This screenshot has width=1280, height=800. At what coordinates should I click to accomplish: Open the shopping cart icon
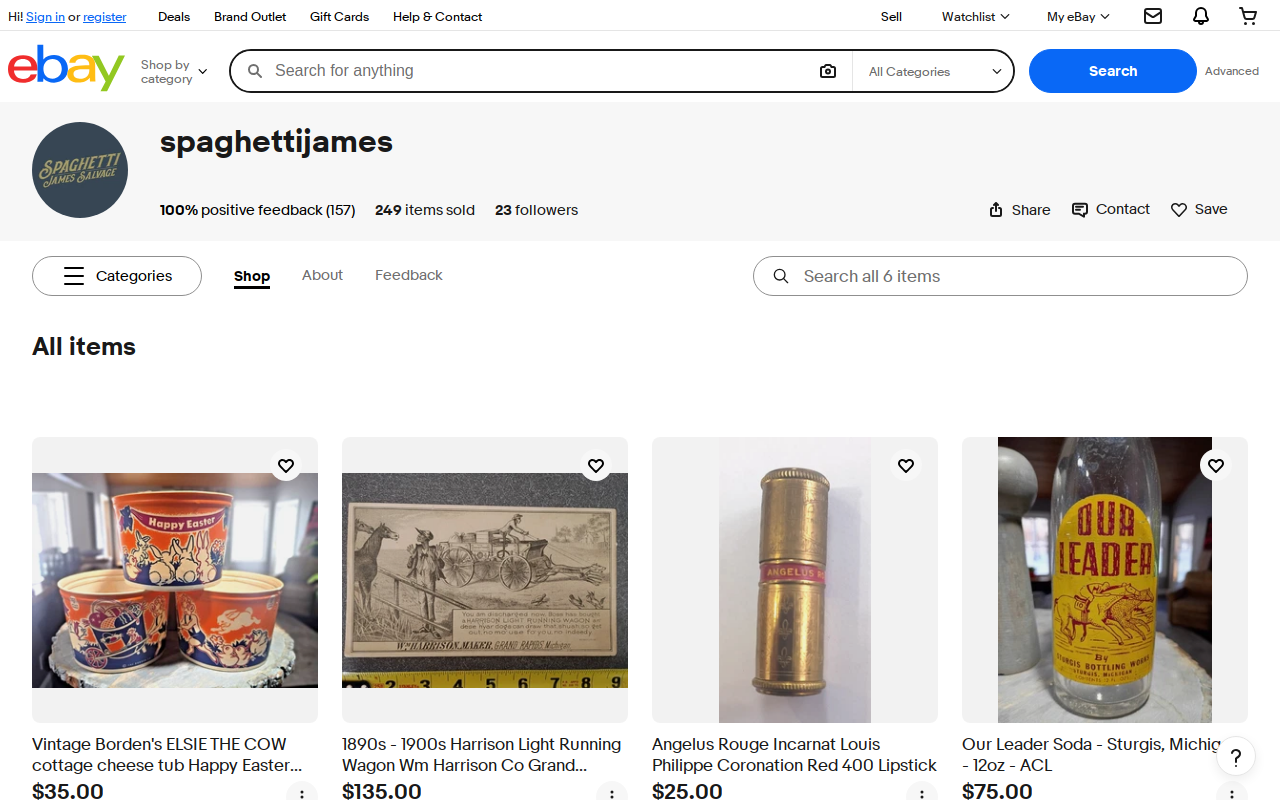1248,16
